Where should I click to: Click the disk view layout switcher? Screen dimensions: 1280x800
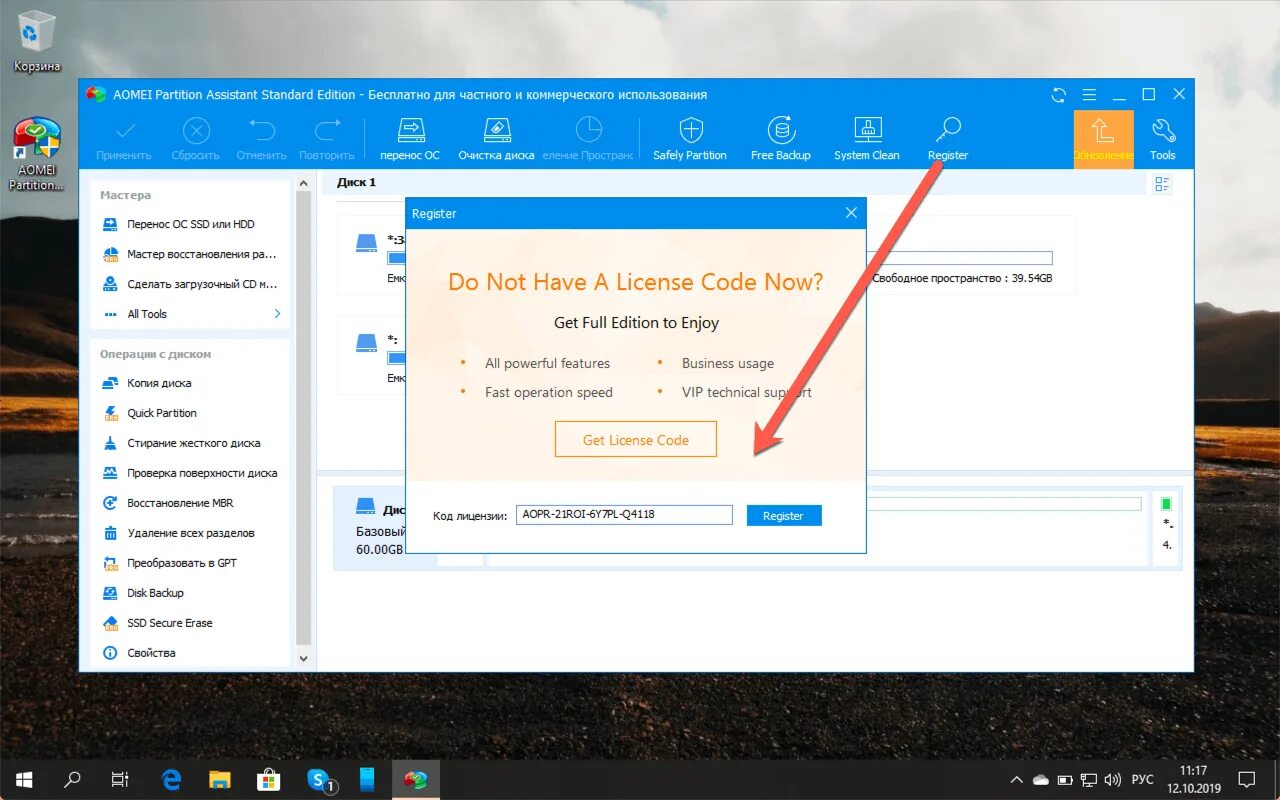coord(1160,183)
